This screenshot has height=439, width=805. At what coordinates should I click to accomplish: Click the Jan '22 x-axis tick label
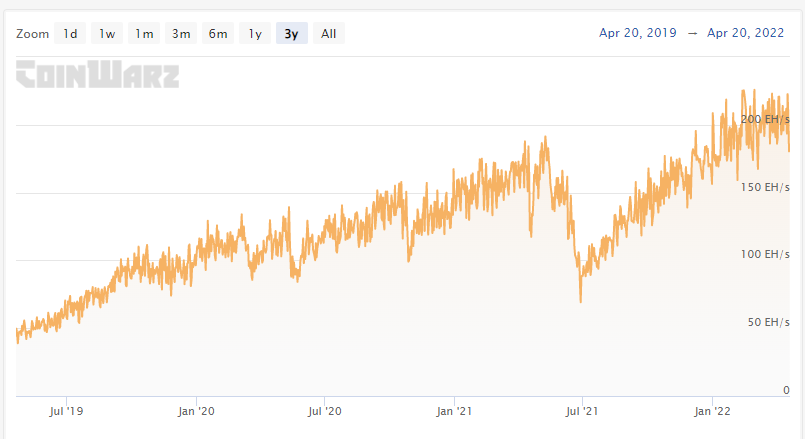point(711,410)
